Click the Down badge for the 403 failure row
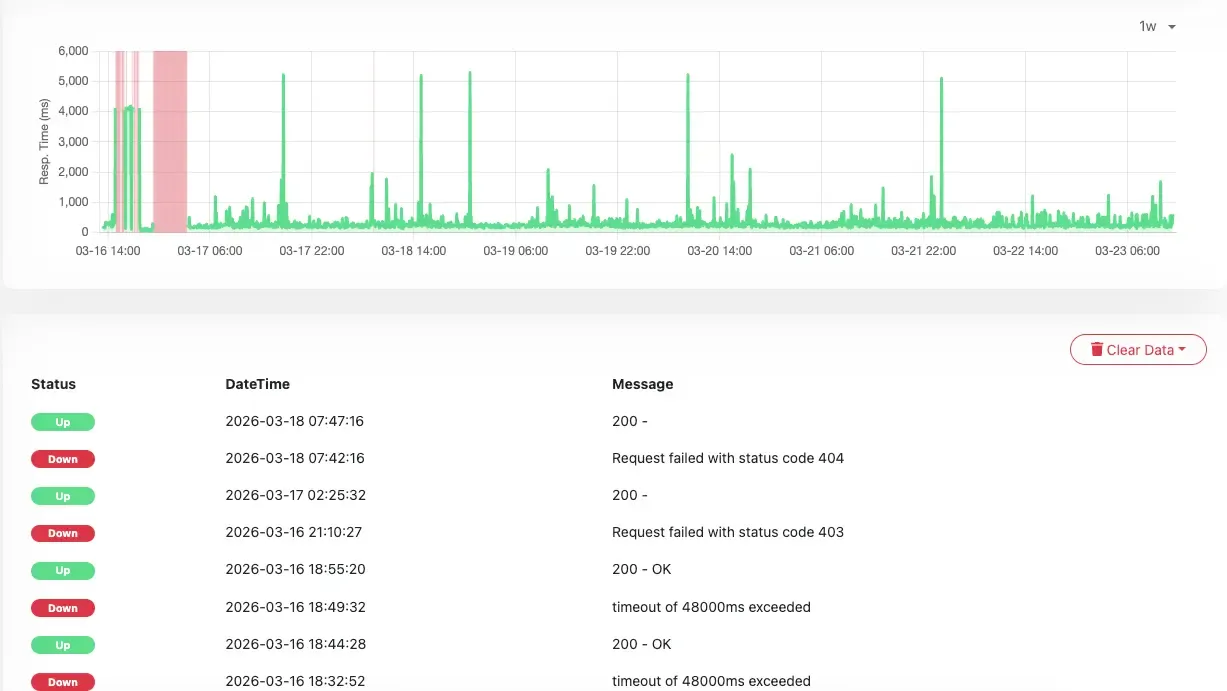The image size is (1227, 691). (x=63, y=533)
